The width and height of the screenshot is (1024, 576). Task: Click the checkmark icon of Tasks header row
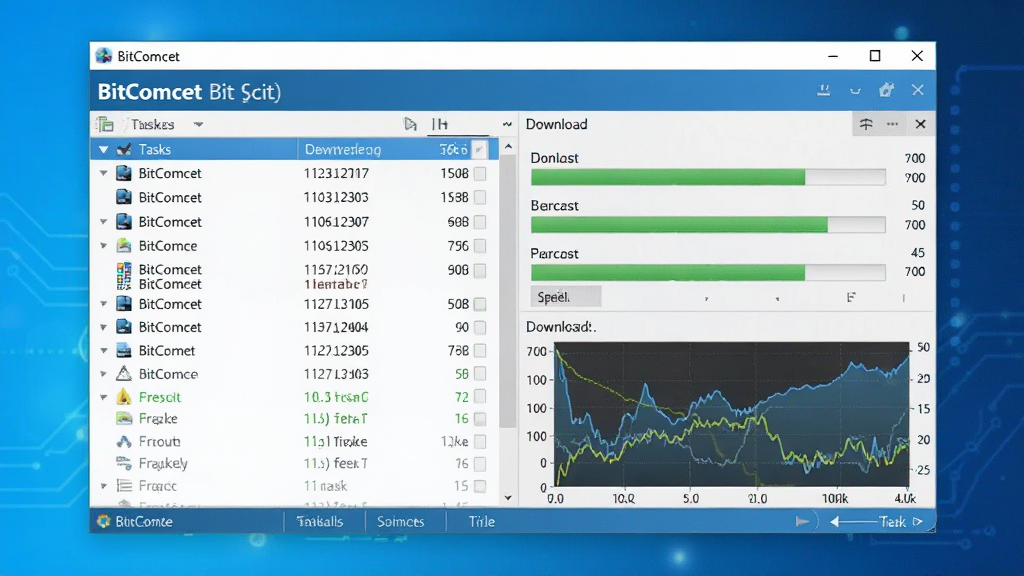click(124, 150)
